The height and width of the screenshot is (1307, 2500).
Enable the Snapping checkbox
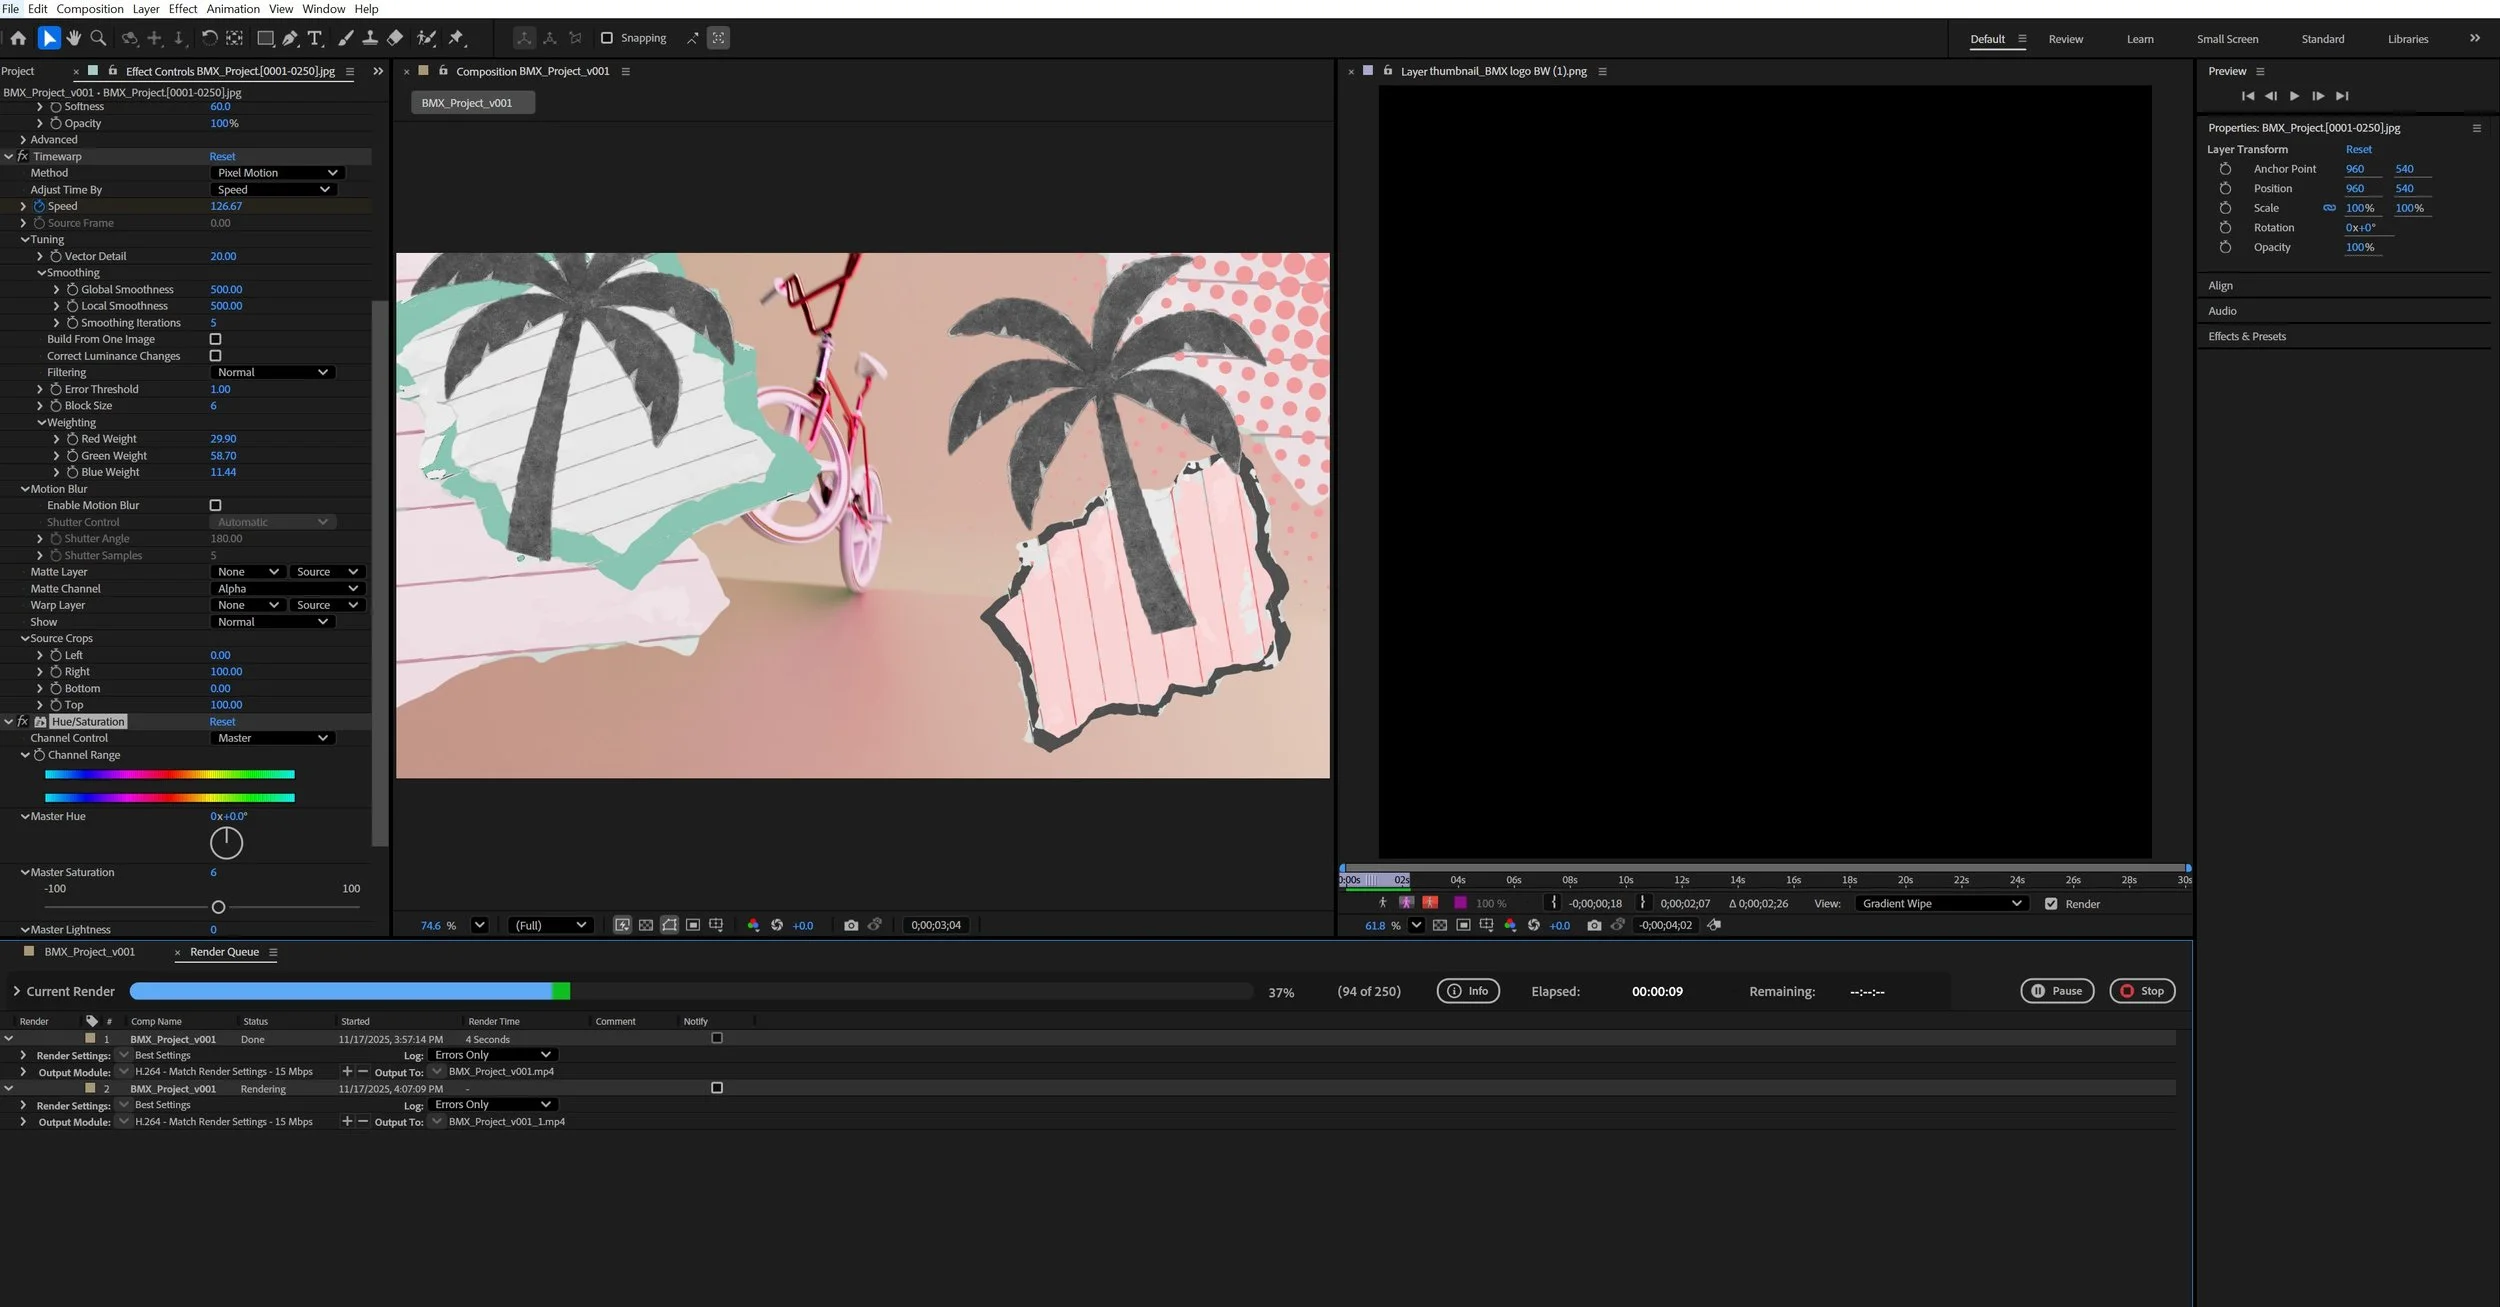point(606,38)
